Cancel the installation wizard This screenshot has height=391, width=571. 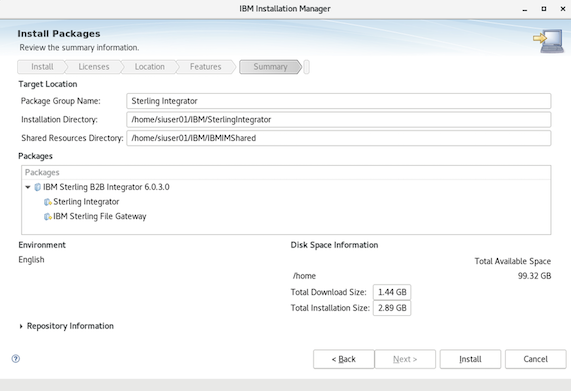tap(535, 359)
